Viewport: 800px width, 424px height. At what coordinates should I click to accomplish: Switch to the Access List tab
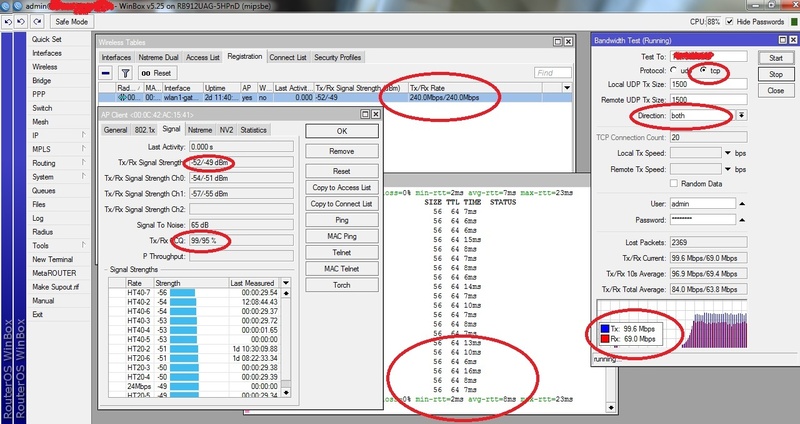click(203, 57)
